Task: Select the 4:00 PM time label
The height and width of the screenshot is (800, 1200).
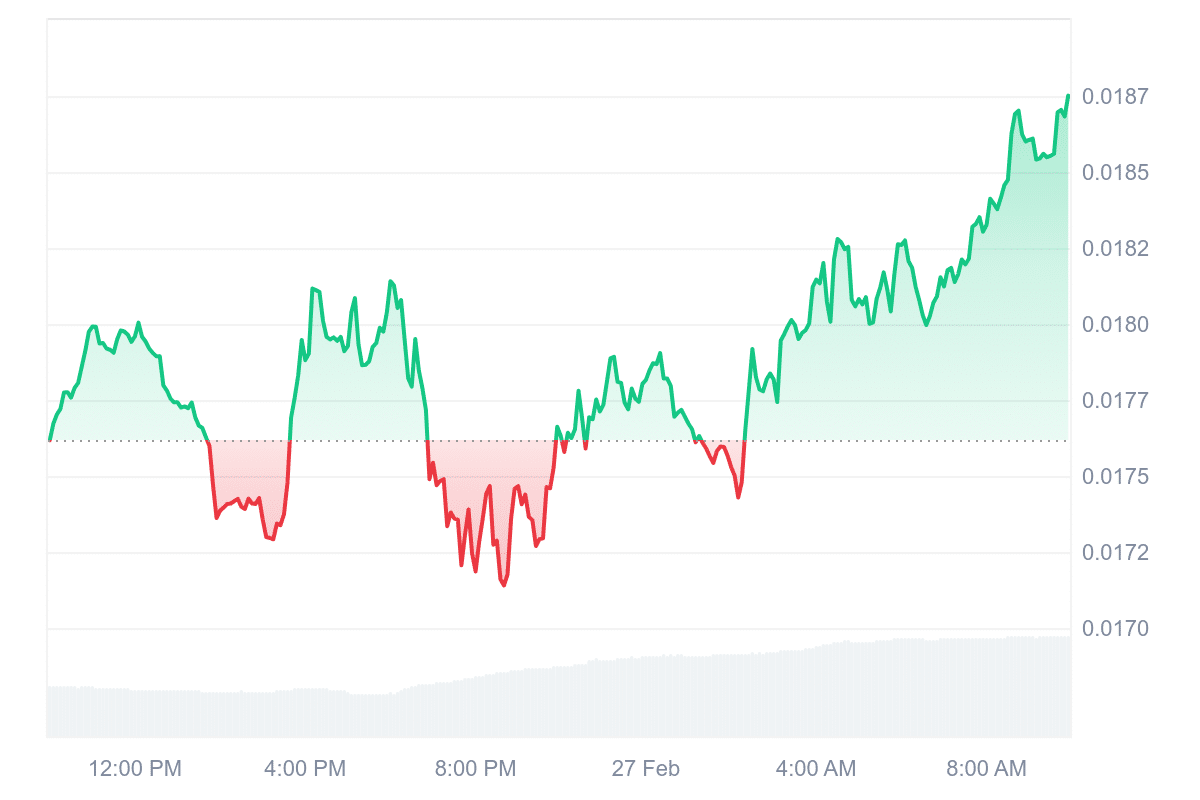Action: point(305,769)
